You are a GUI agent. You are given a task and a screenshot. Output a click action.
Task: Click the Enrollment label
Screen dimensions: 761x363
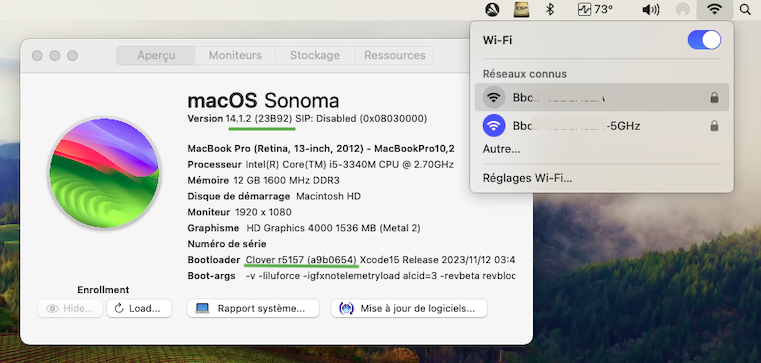pyautogui.click(x=103, y=290)
